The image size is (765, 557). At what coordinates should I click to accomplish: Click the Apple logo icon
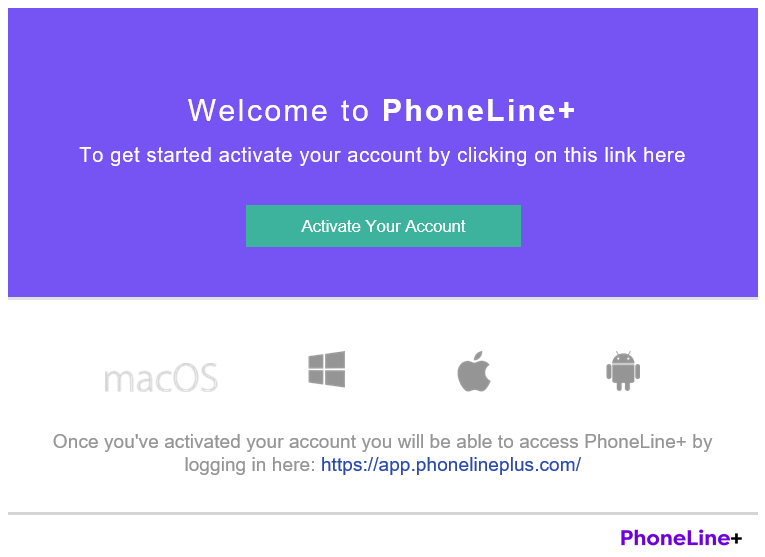[475, 371]
